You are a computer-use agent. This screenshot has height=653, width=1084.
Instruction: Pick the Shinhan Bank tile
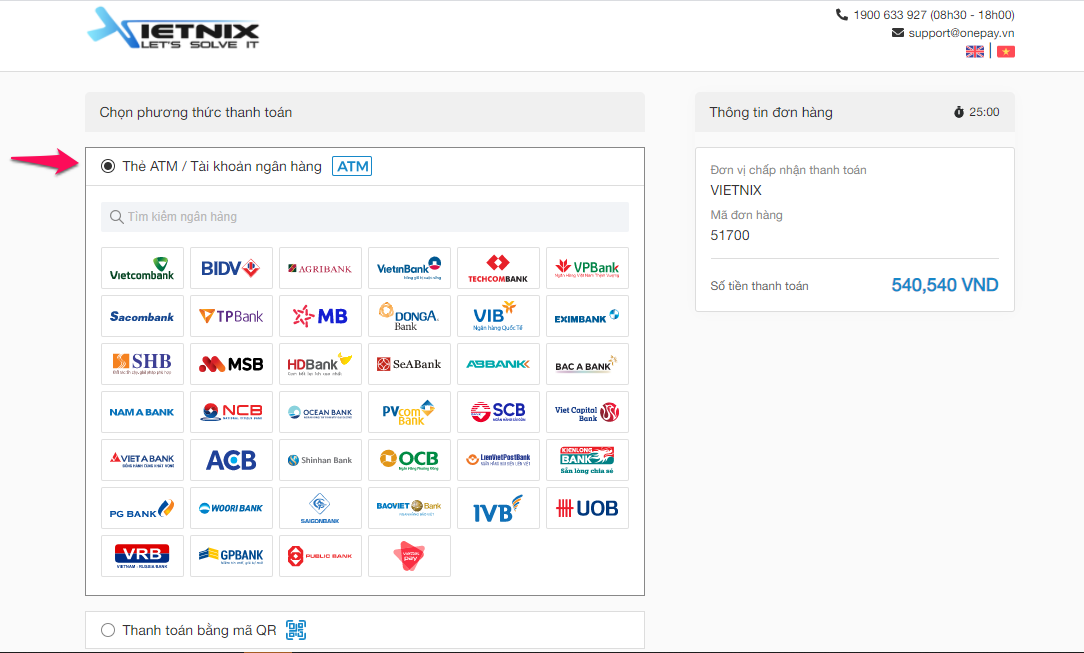point(321,460)
